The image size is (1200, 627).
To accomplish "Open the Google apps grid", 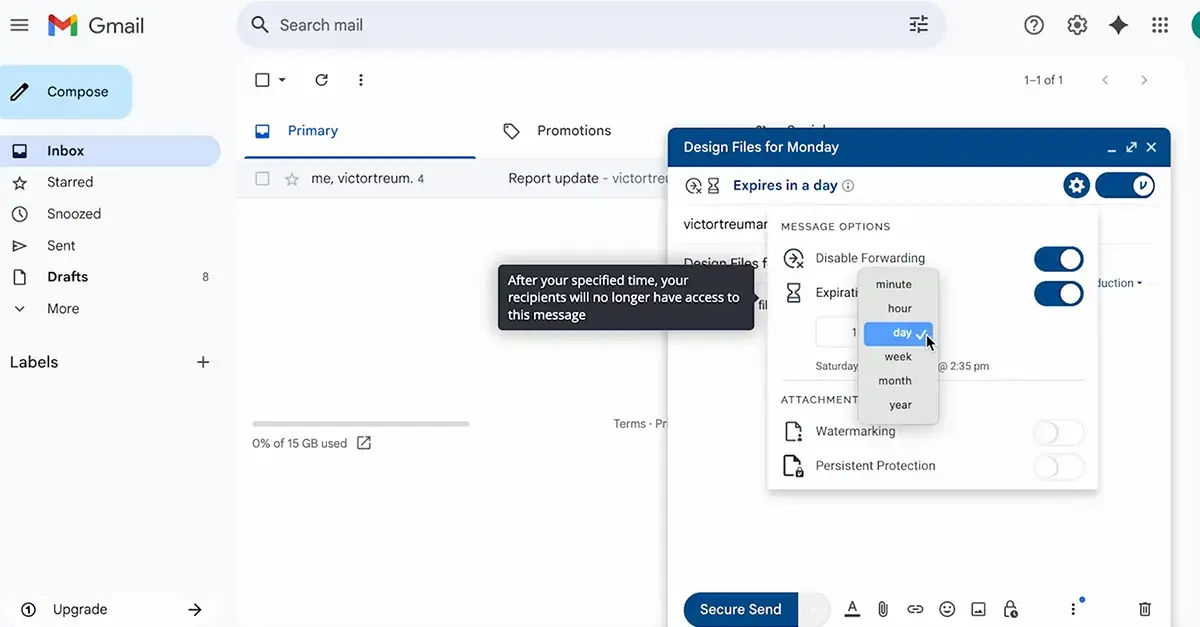I will coord(1160,25).
